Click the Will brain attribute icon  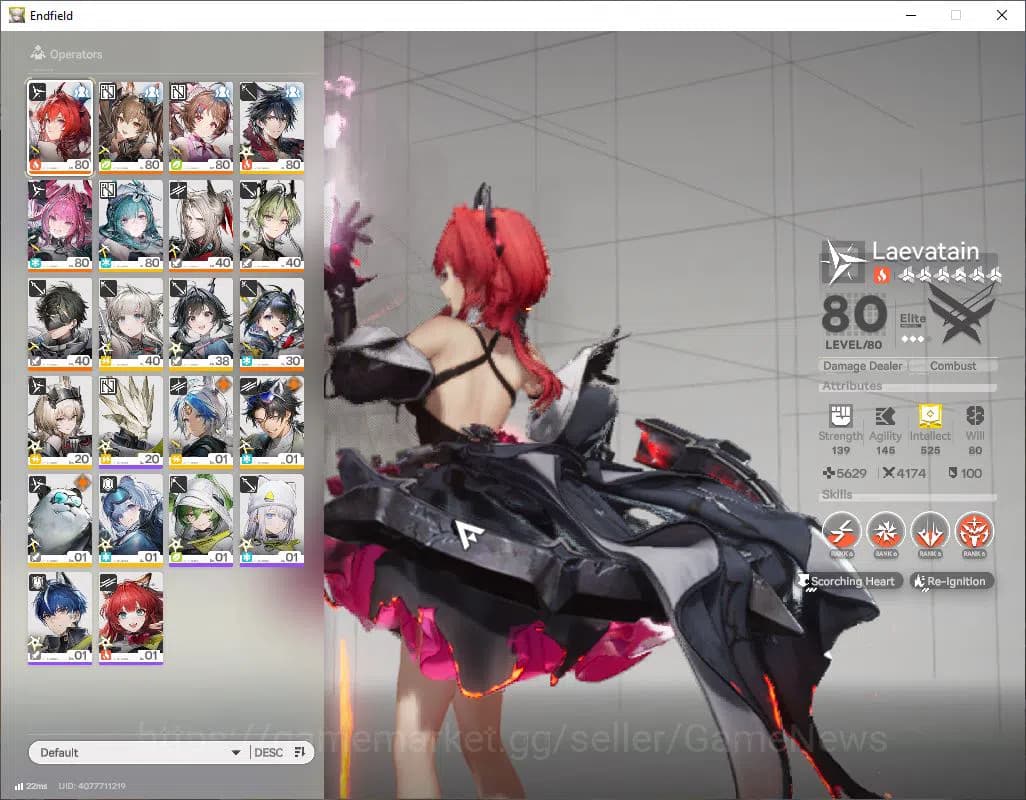click(975, 416)
